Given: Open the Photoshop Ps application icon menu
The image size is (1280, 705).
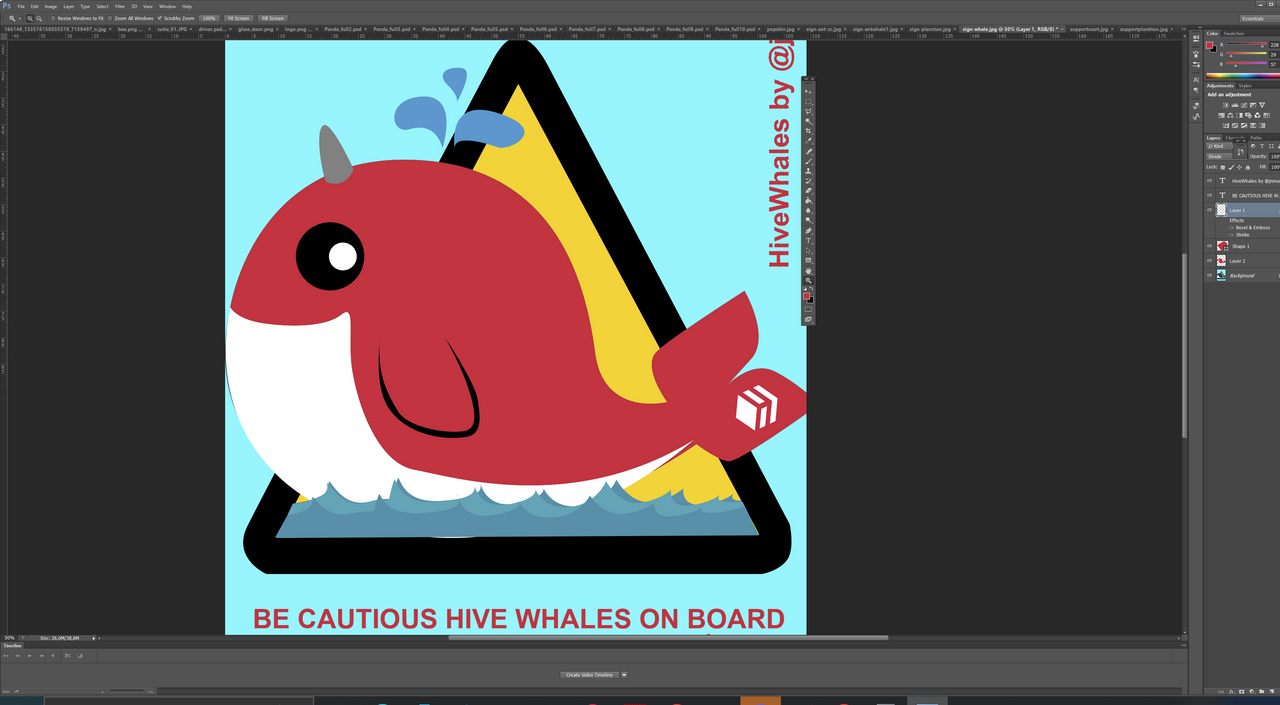Looking at the screenshot, I should [6, 6].
